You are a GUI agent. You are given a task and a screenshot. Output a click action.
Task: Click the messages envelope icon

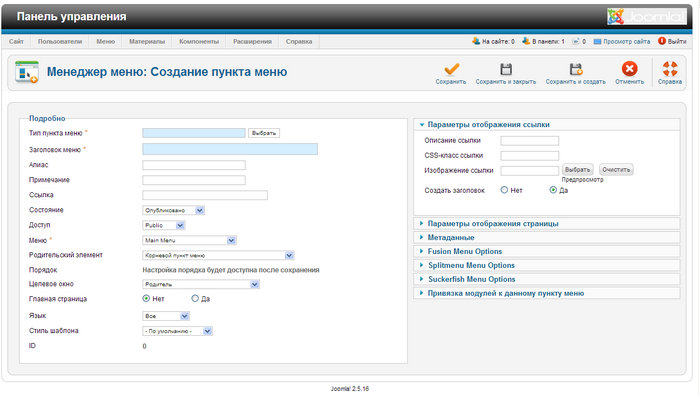pos(576,42)
